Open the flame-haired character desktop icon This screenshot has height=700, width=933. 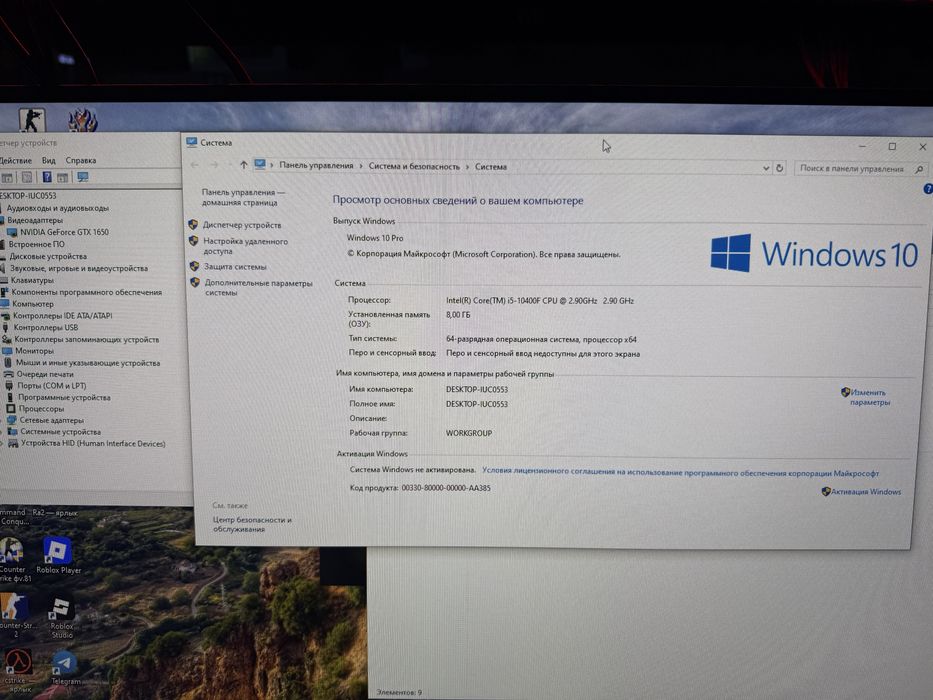click(x=83, y=120)
